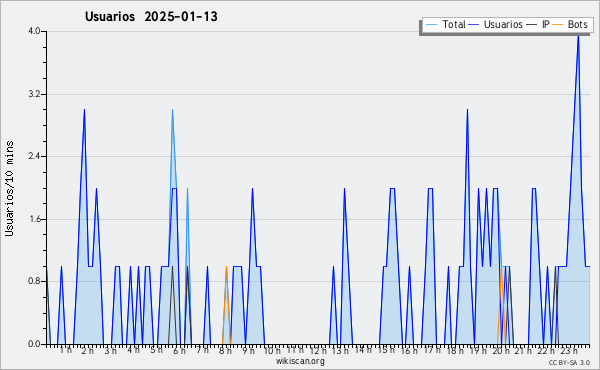Click the "15 h" x-axis label
This screenshot has width=600, height=370.
click(x=386, y=350)
